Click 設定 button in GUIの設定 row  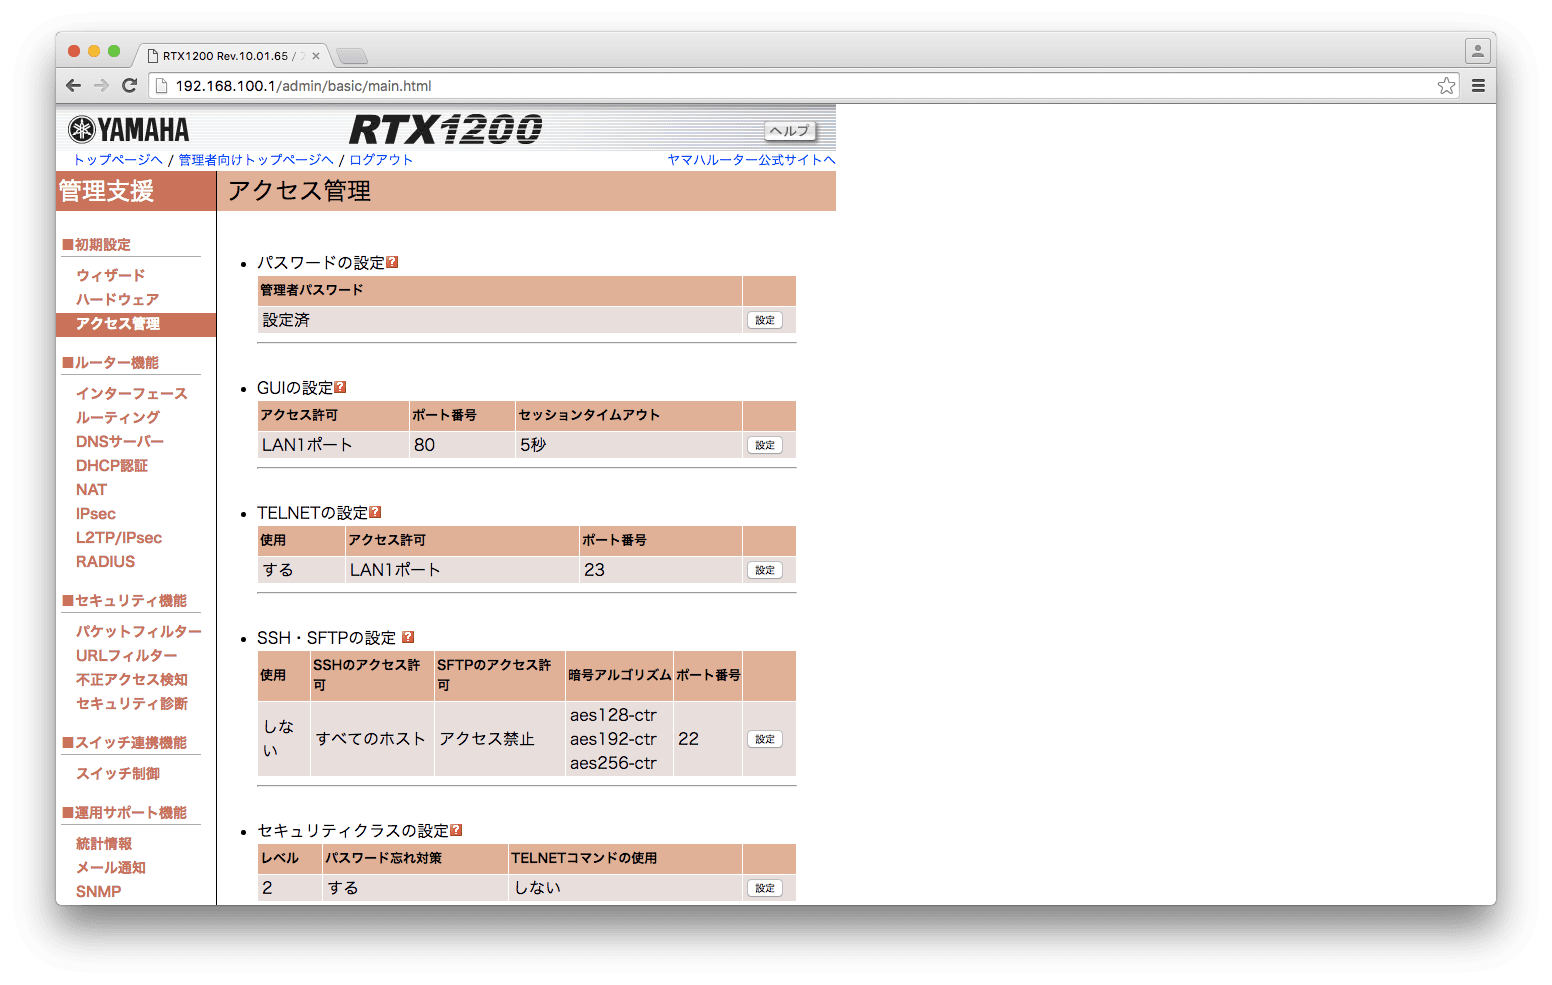click(765, 445)
